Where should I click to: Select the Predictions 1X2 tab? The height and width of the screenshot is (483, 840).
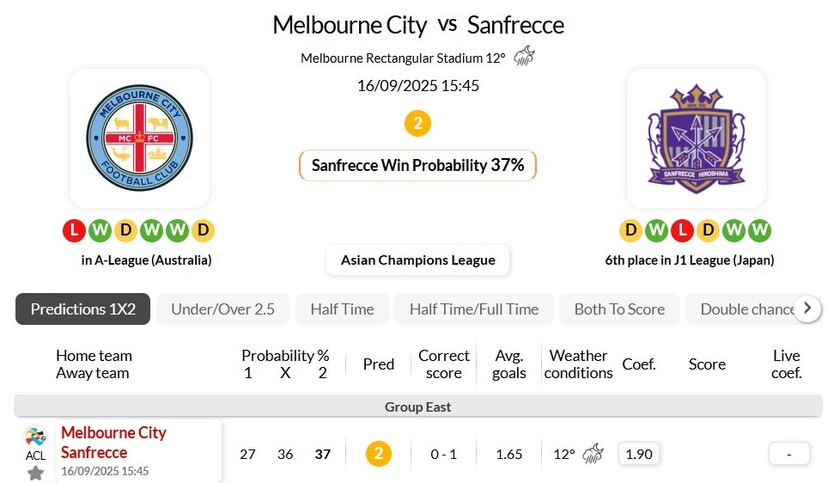tap(83, 309)
